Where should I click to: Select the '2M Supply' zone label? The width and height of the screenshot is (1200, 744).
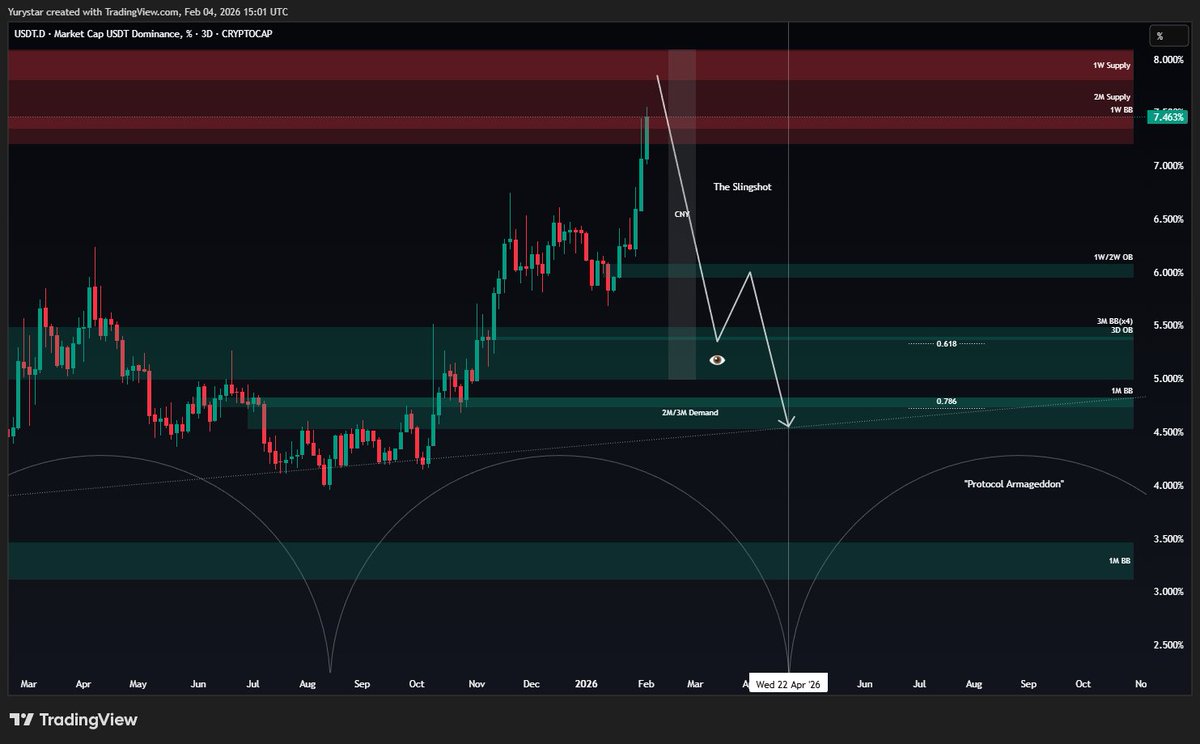pyautogui.click(x=1112, y=97)
